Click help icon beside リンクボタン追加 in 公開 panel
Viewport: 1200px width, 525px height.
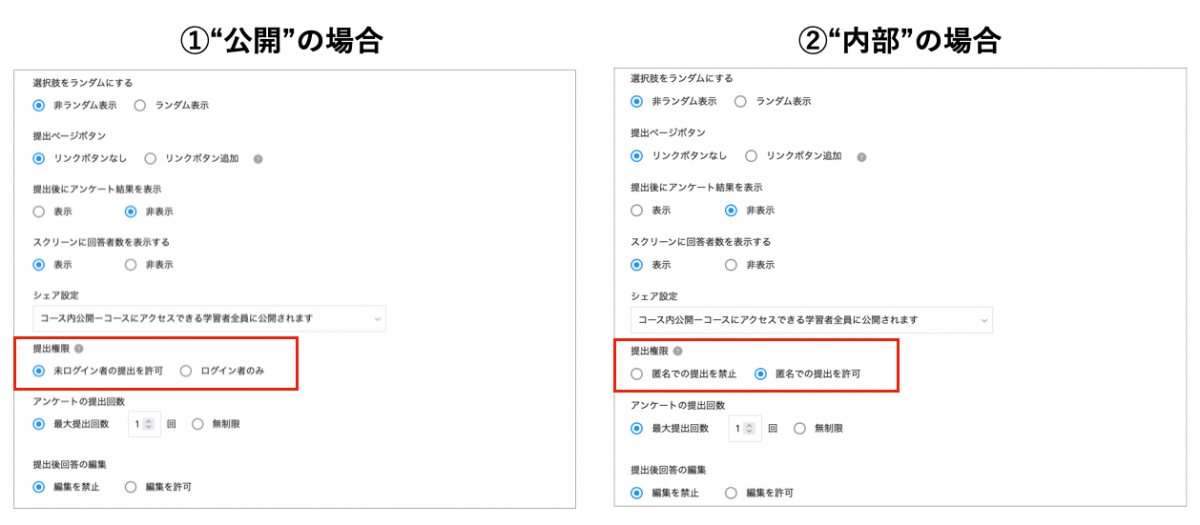(x=258, y=158)
